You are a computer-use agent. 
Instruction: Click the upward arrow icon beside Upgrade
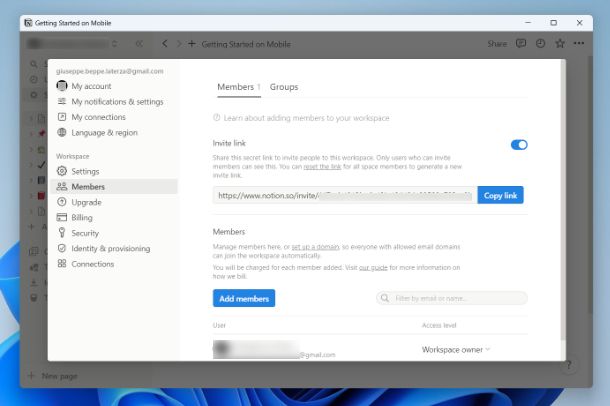[62, 201]
